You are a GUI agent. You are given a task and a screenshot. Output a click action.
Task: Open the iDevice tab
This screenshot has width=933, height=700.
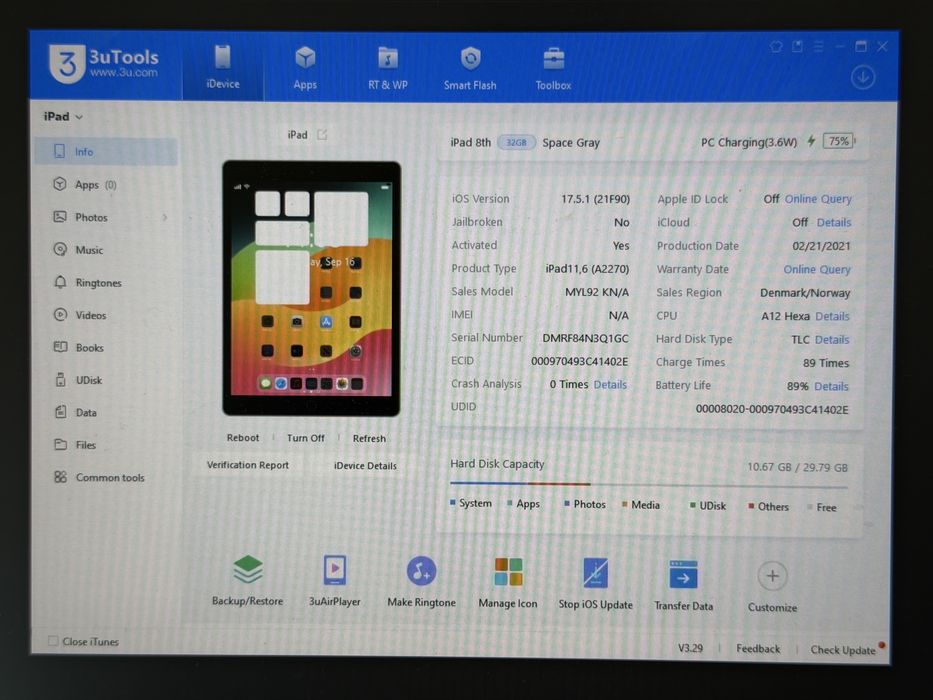point(223,67)
